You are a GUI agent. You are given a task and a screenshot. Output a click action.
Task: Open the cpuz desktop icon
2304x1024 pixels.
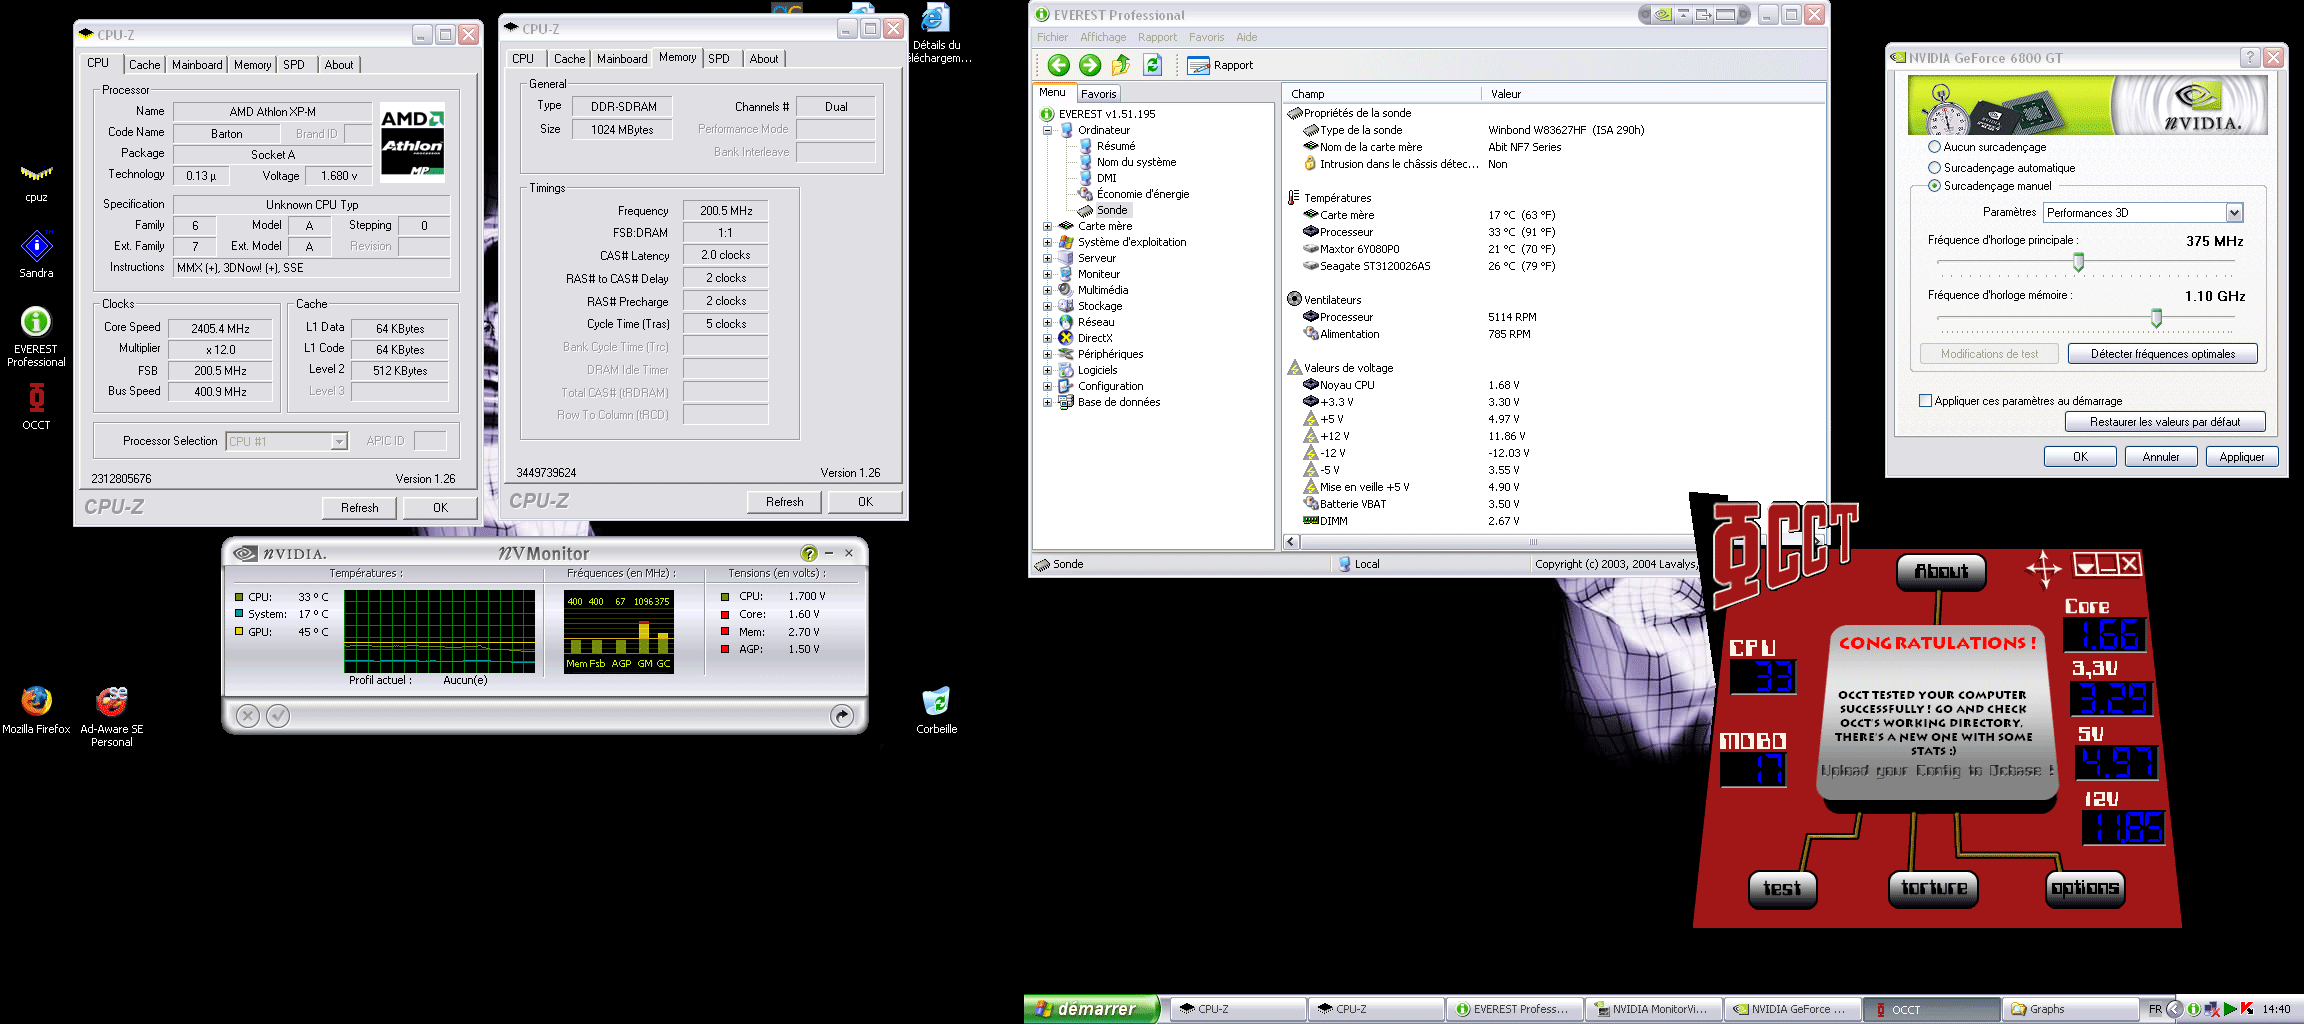(36, 174)
